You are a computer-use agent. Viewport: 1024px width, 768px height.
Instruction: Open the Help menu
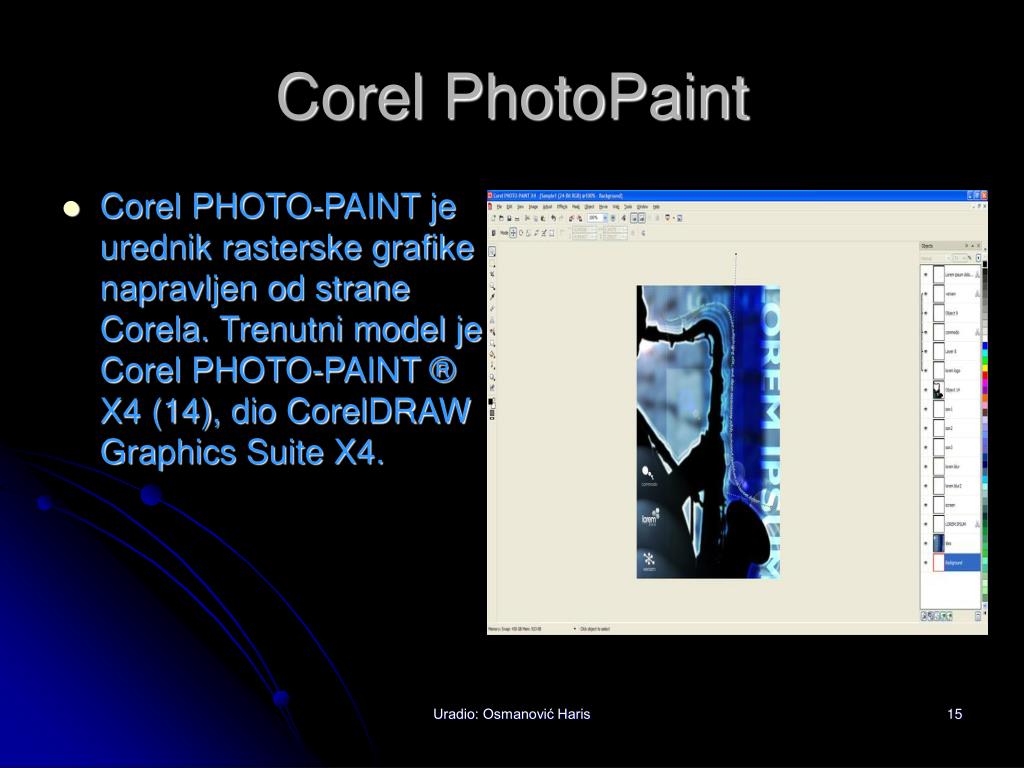tap(656, 206)
